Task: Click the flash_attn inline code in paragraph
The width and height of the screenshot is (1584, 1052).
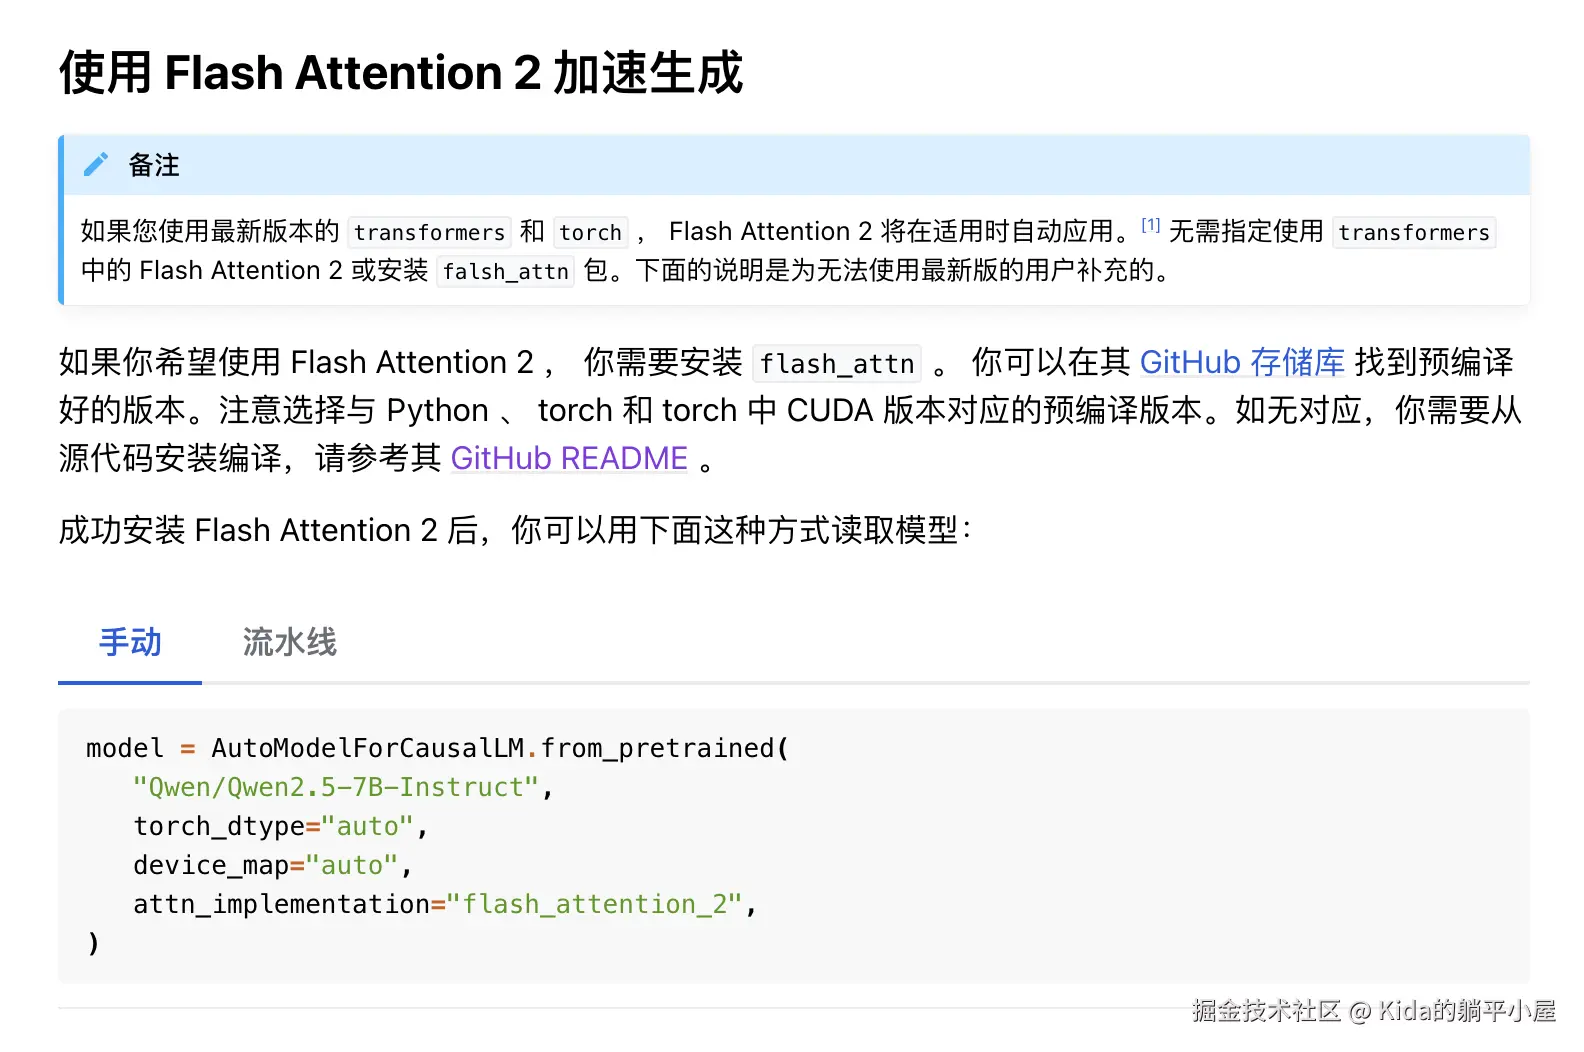Action: tap(837, 363)
